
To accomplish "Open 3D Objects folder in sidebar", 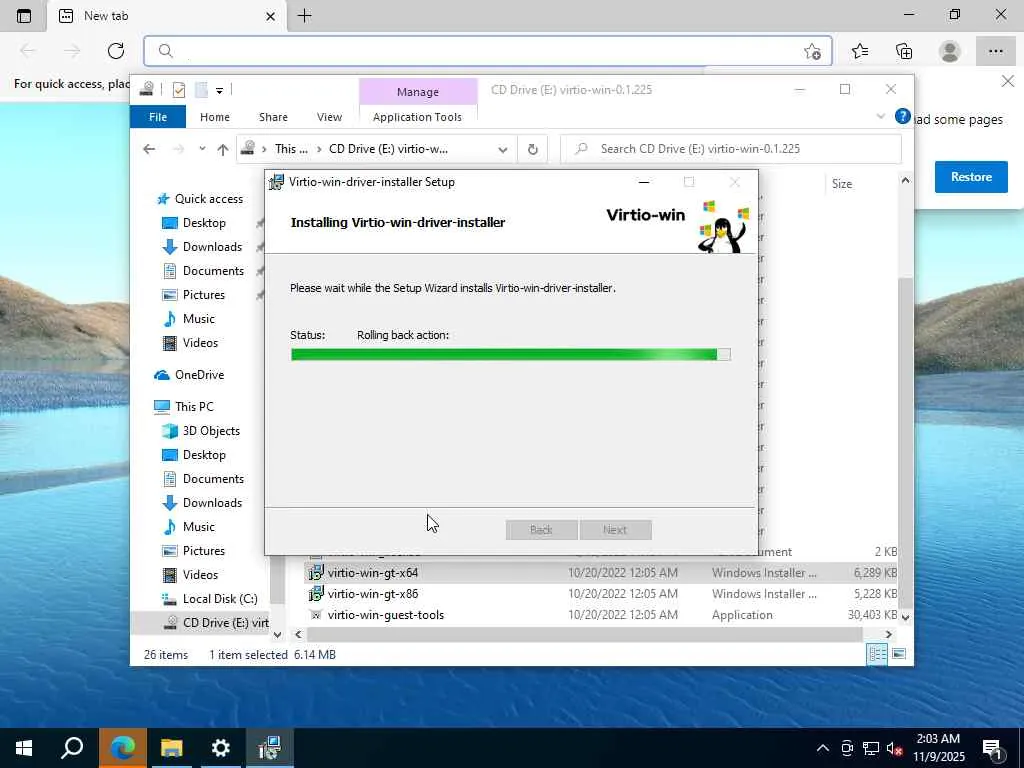I will click(211, 431).
